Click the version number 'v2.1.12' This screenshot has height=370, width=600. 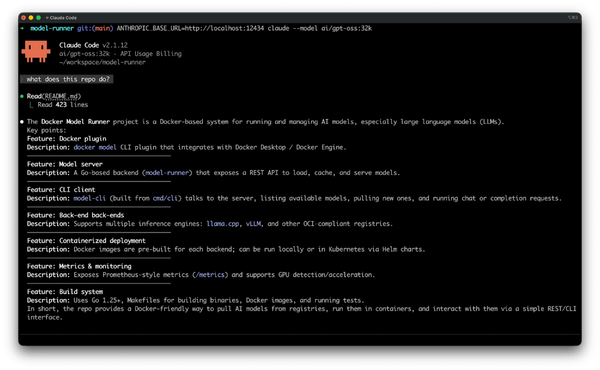click(115, 45)
